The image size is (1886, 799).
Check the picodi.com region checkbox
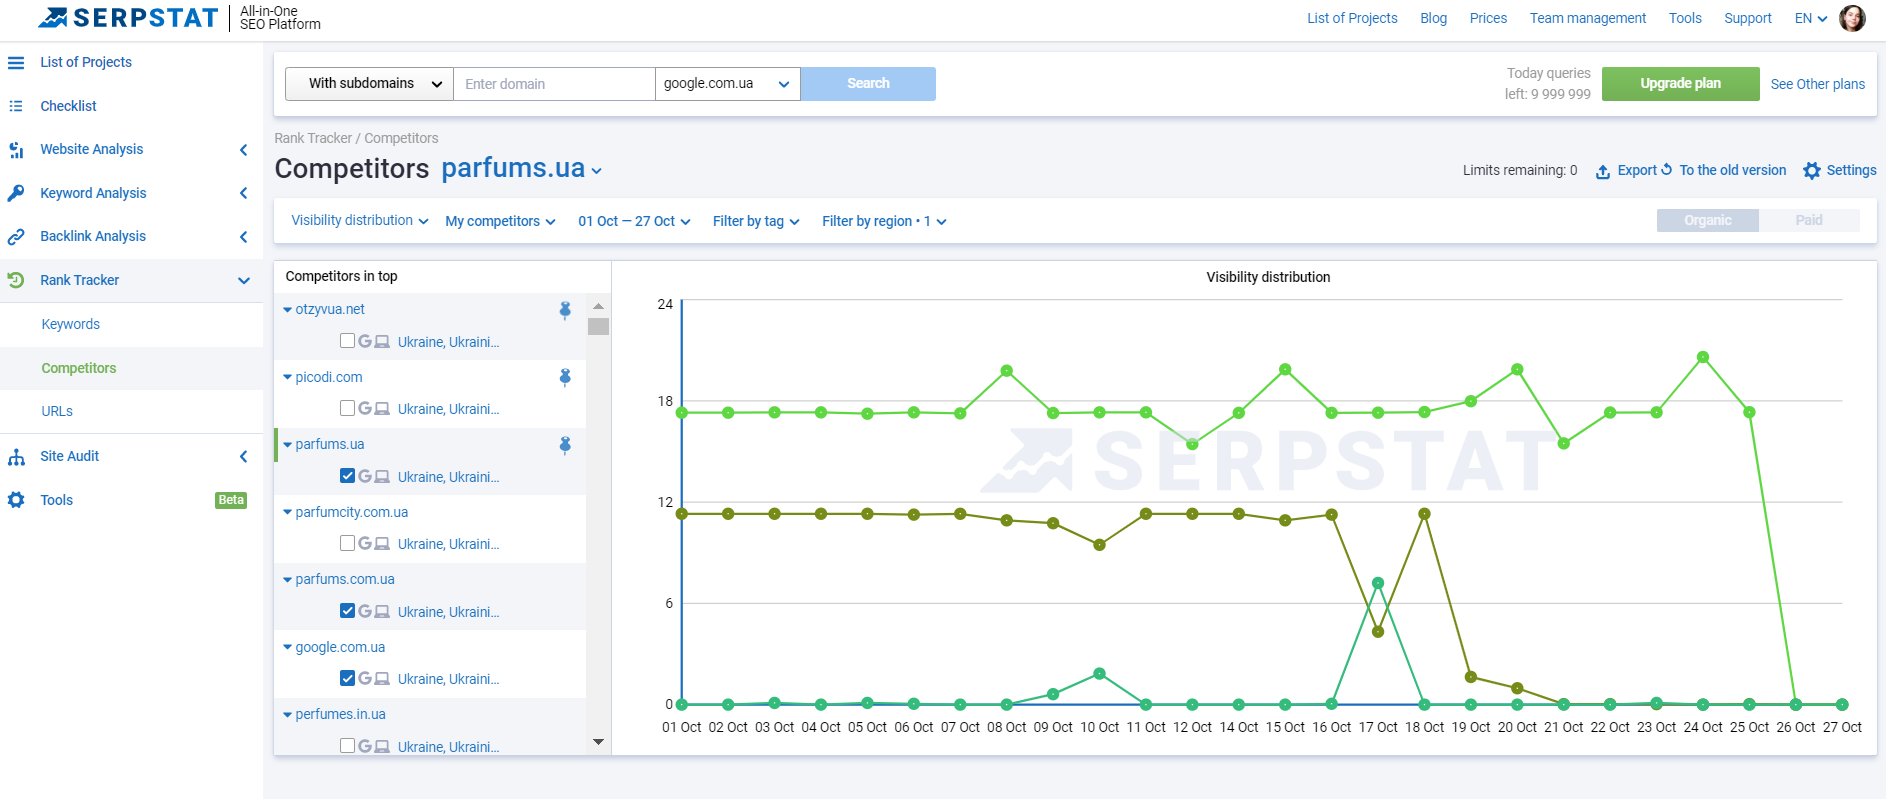pos(347,408)
